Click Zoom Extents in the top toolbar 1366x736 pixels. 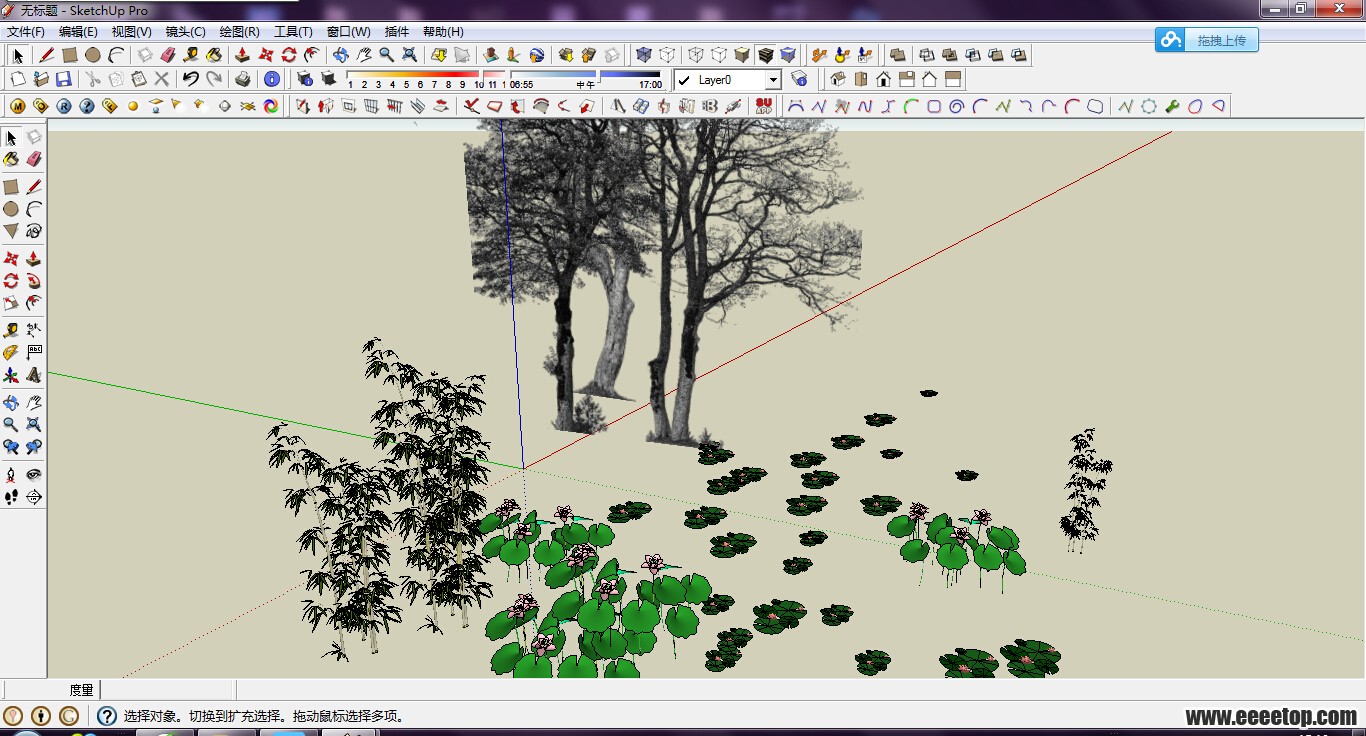(409, 55)
